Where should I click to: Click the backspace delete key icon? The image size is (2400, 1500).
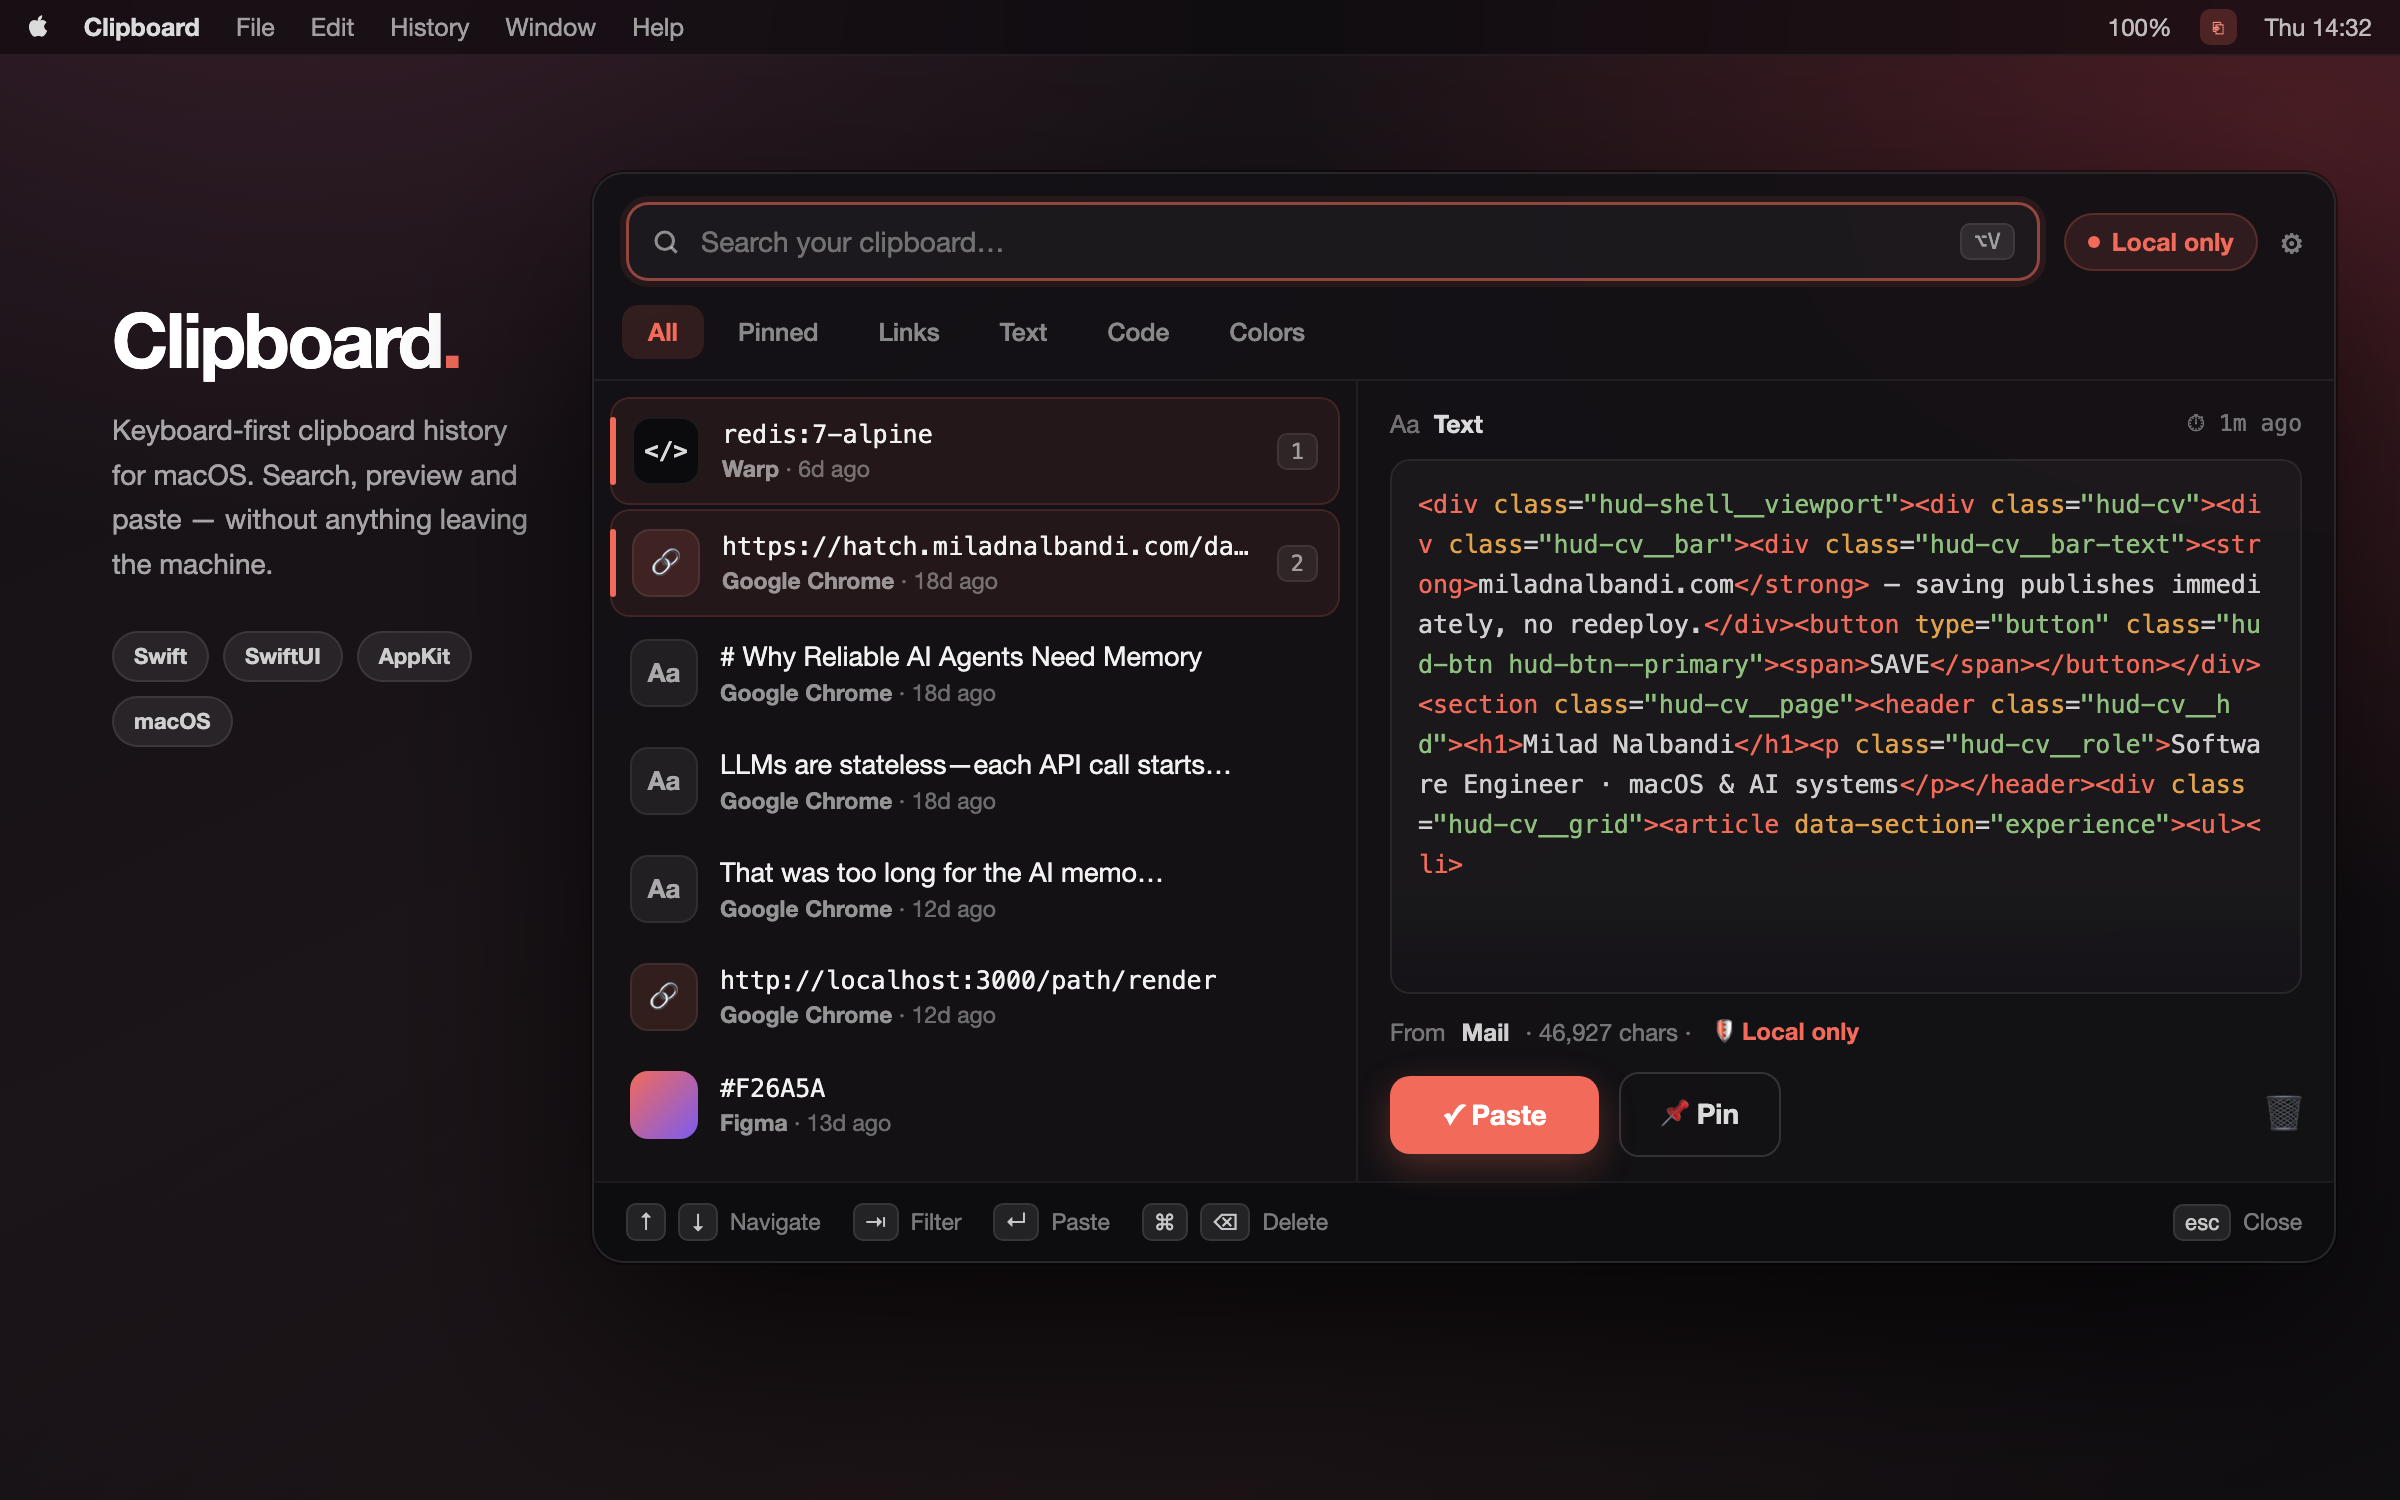coord(1225,1222)
